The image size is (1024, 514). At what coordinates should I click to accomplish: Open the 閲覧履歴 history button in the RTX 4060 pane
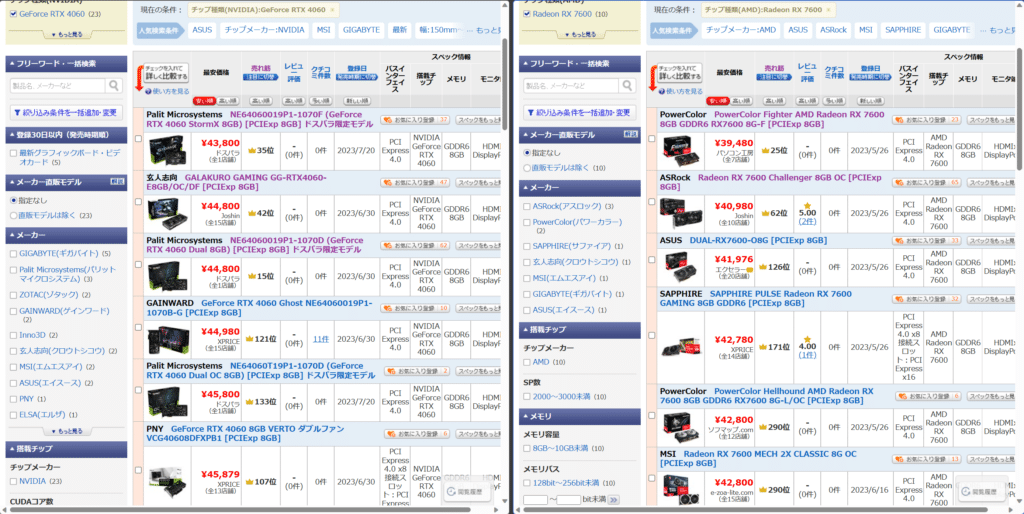tap(466, 492)
